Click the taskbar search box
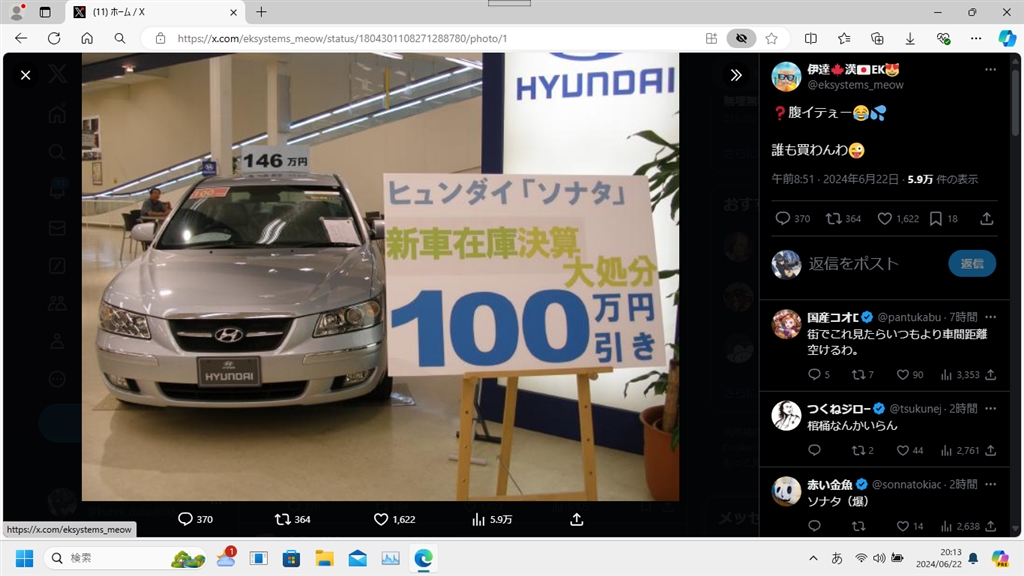Viewport: 1024px width, 576px height. (x=127, y=558)
